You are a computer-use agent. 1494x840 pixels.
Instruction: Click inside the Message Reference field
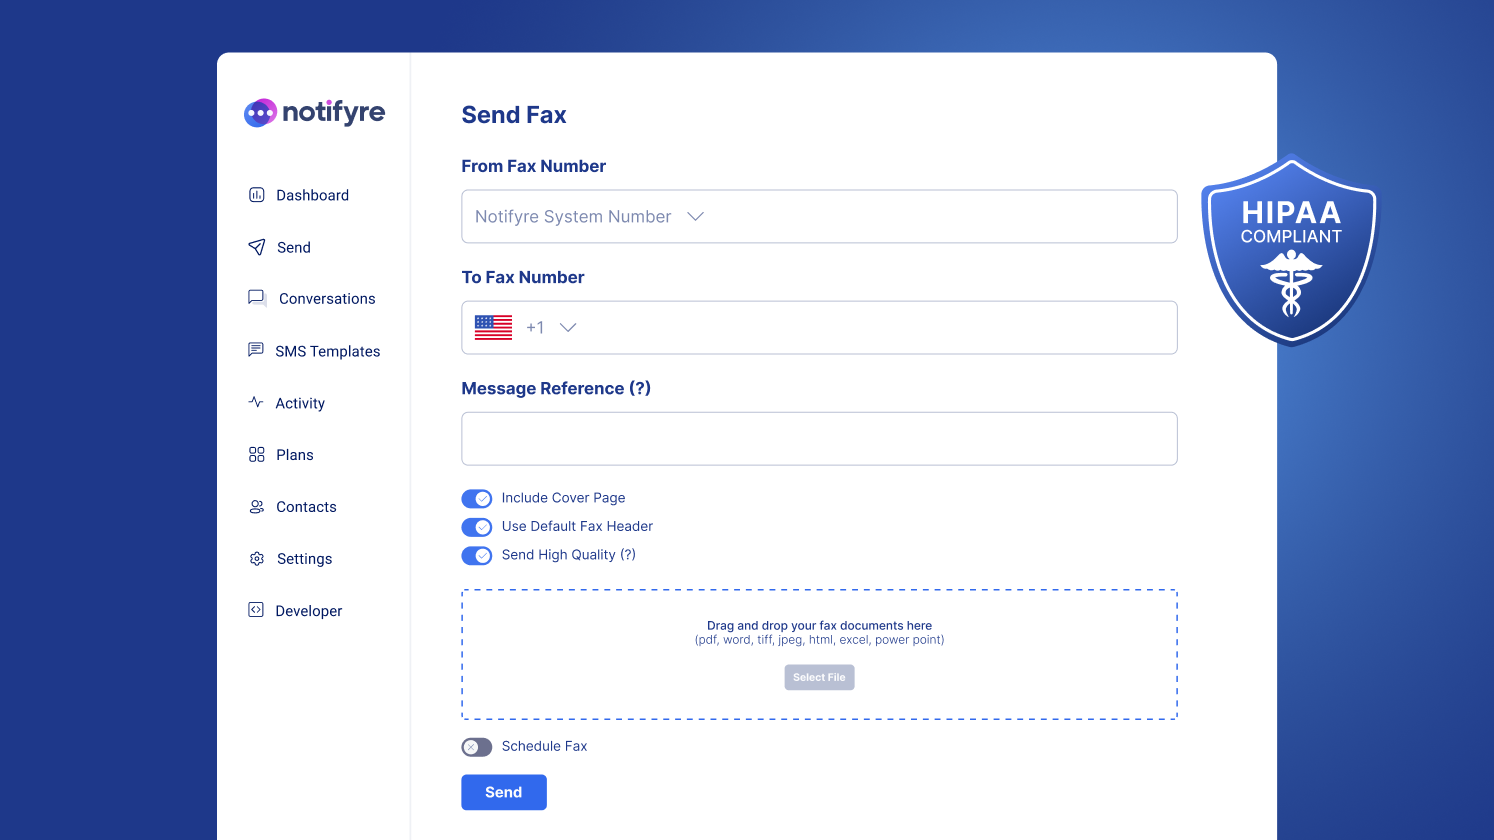click(819, 438)
